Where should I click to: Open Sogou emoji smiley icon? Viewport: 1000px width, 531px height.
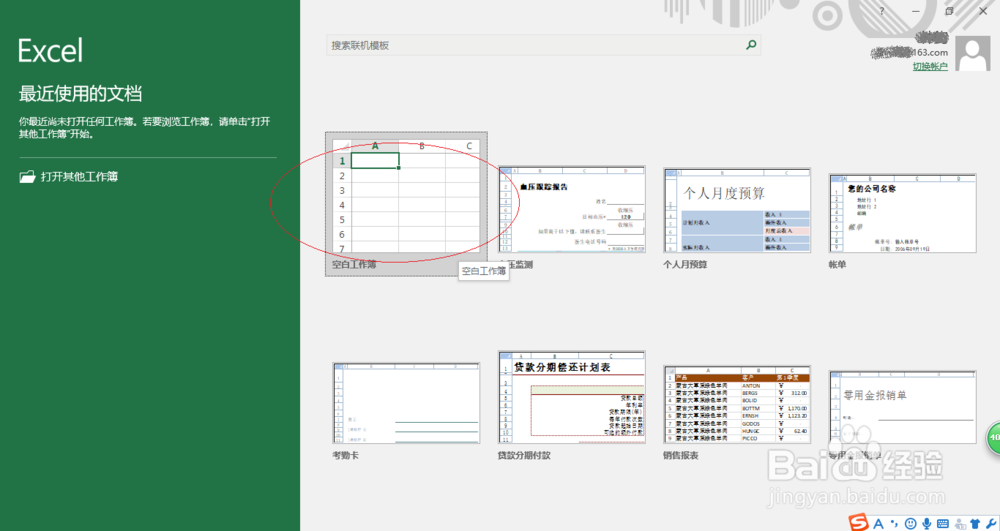[x=911, y=523]
